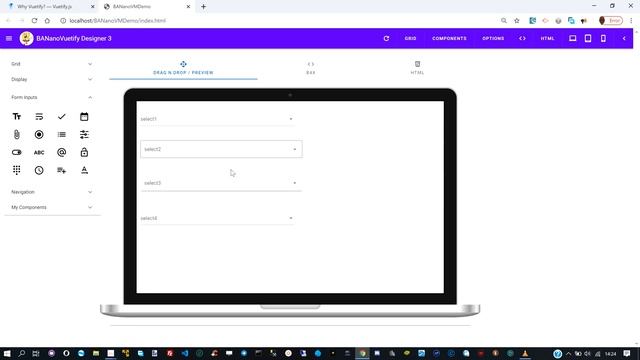Open the outlined select2 dropdown
The width and height of the screenshot is (640, 360).
point(221,149)
